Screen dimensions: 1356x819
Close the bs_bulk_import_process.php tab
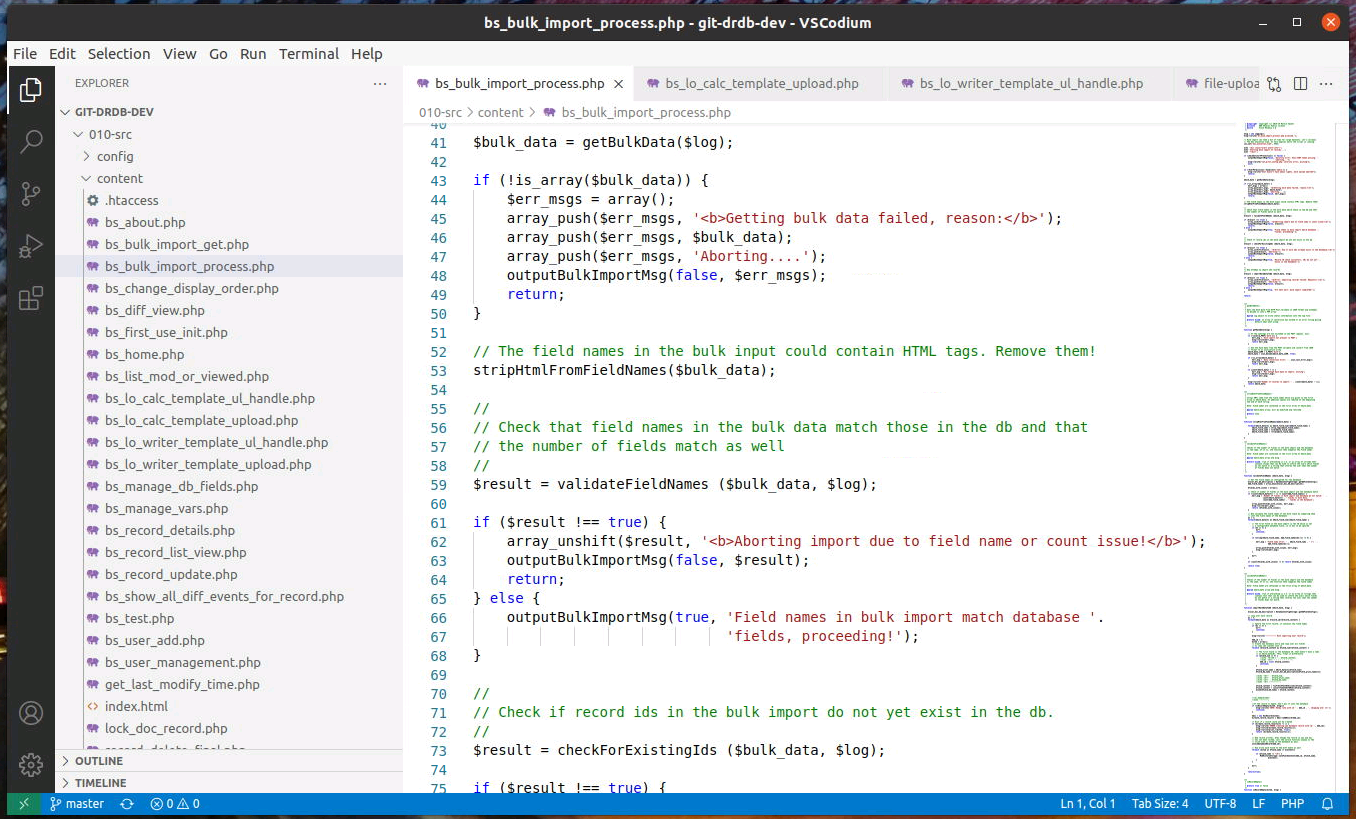pos(620,84)
